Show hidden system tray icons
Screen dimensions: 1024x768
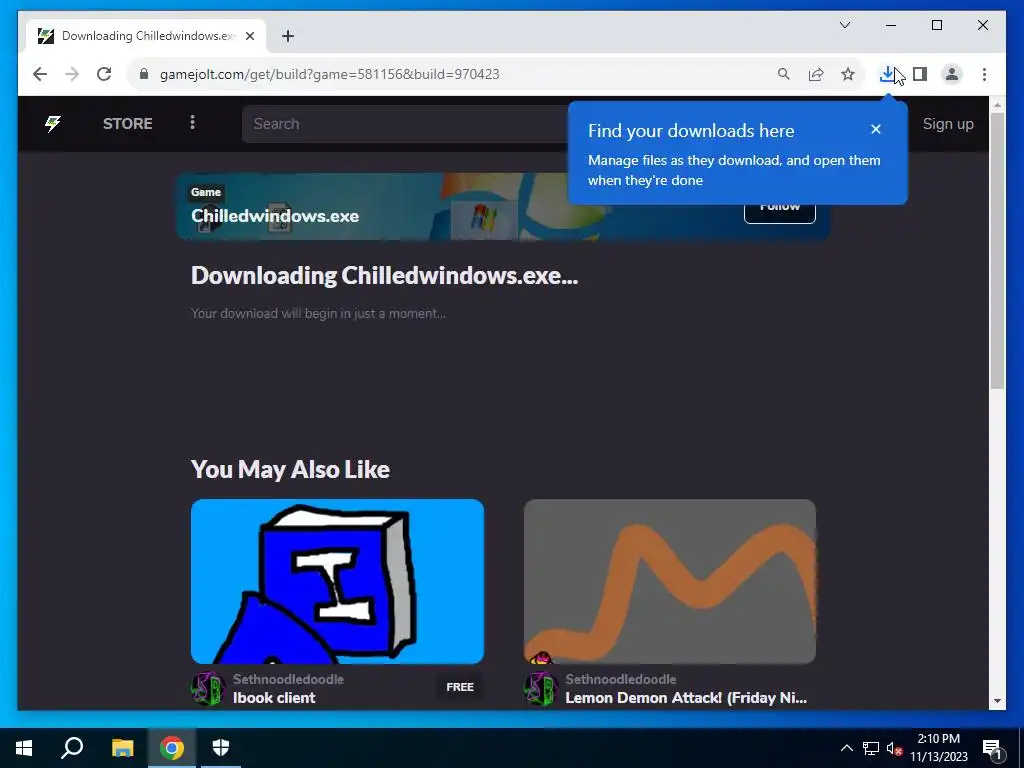(846, 748)
